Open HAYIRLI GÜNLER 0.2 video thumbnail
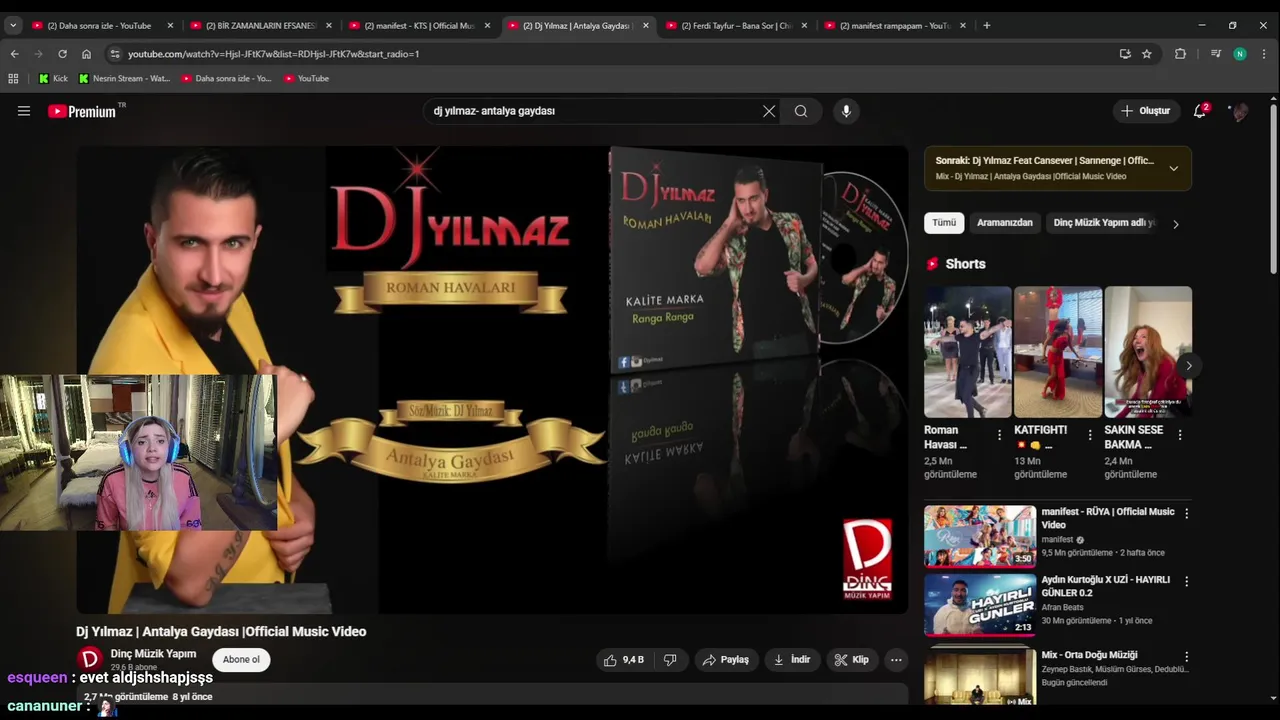Viewport: 1280px width, 720px height. click(x=980, y=604)
